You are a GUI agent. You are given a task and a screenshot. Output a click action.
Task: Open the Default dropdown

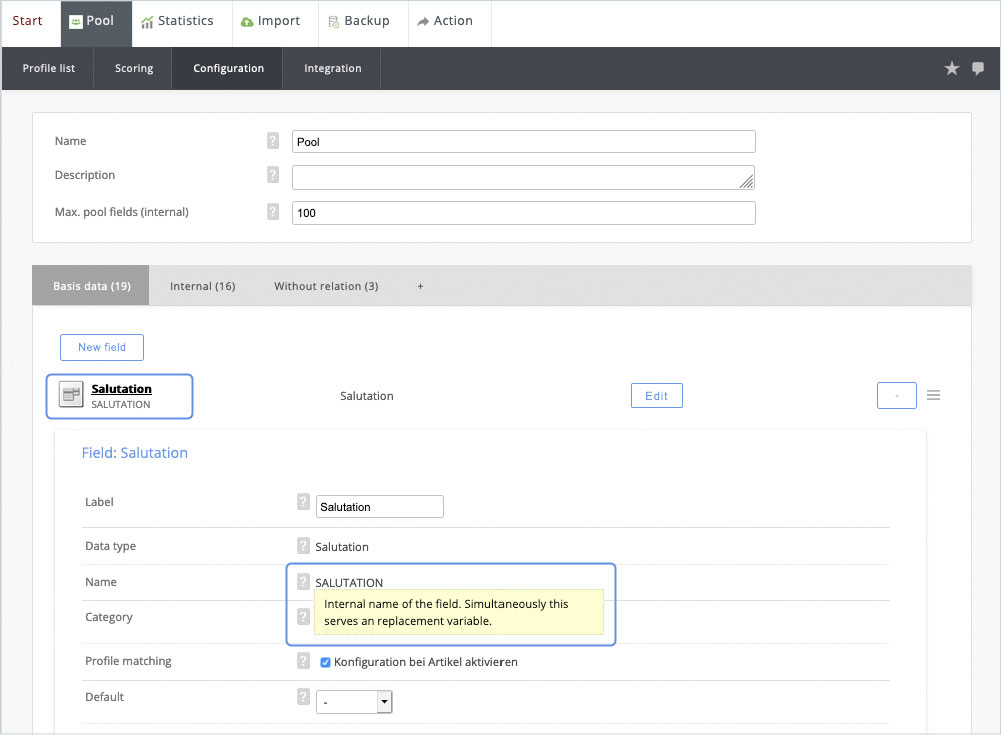click(x=354, y=702)
